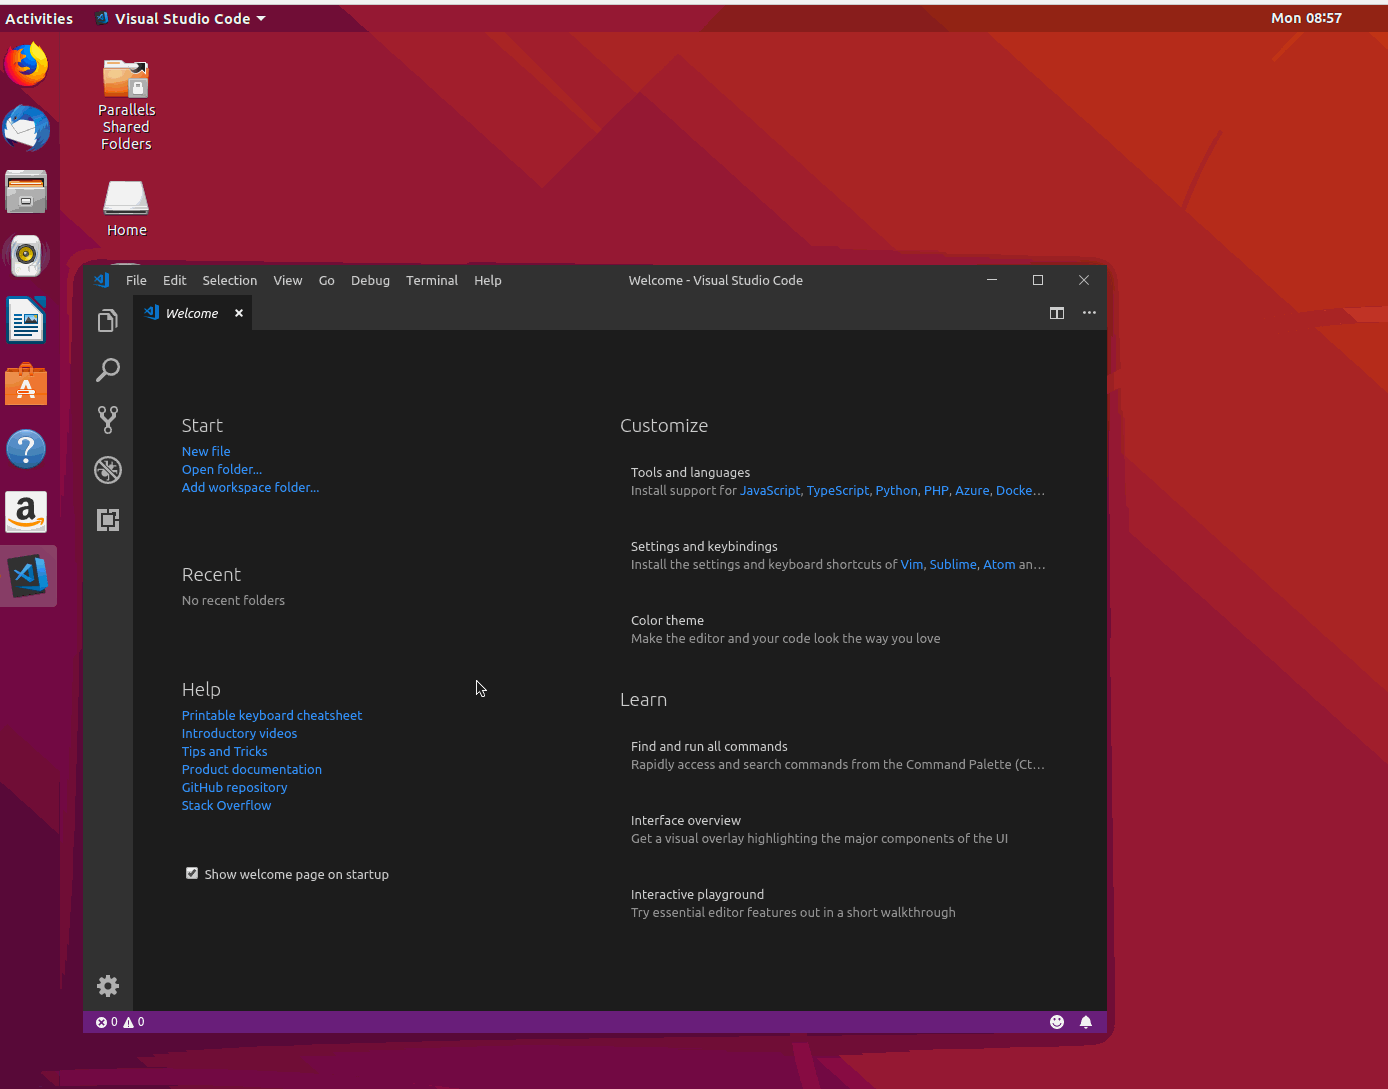1388x1089 pixels.
Task: Click Find and run all commands
Action: 837,755
